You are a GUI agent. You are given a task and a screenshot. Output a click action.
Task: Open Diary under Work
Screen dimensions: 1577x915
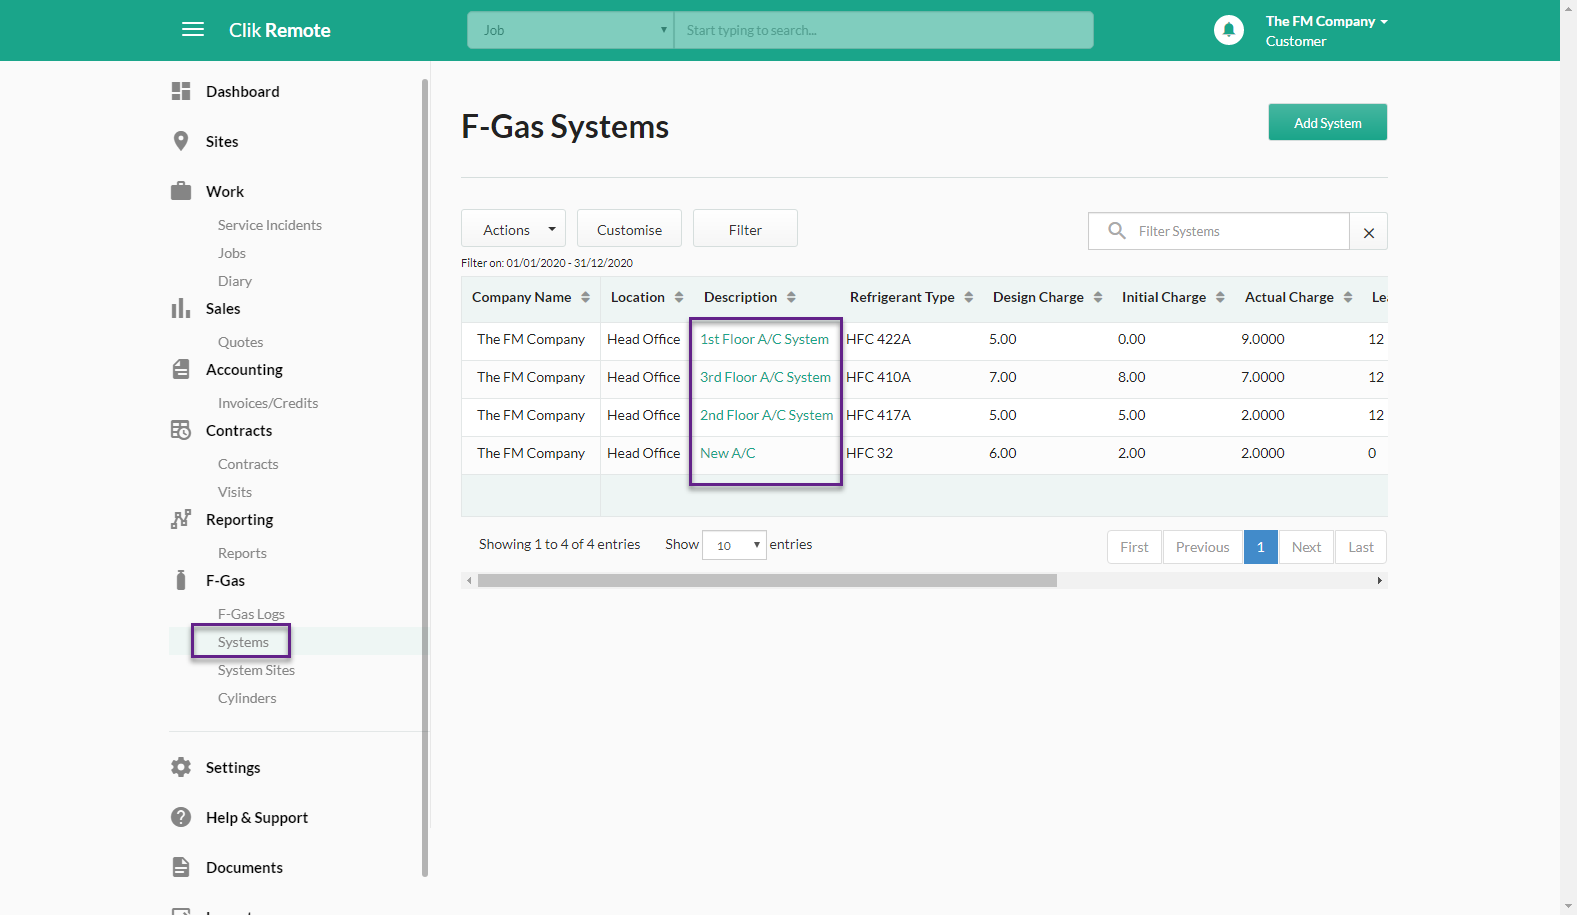pyautogui.click(x=235, y=281)
